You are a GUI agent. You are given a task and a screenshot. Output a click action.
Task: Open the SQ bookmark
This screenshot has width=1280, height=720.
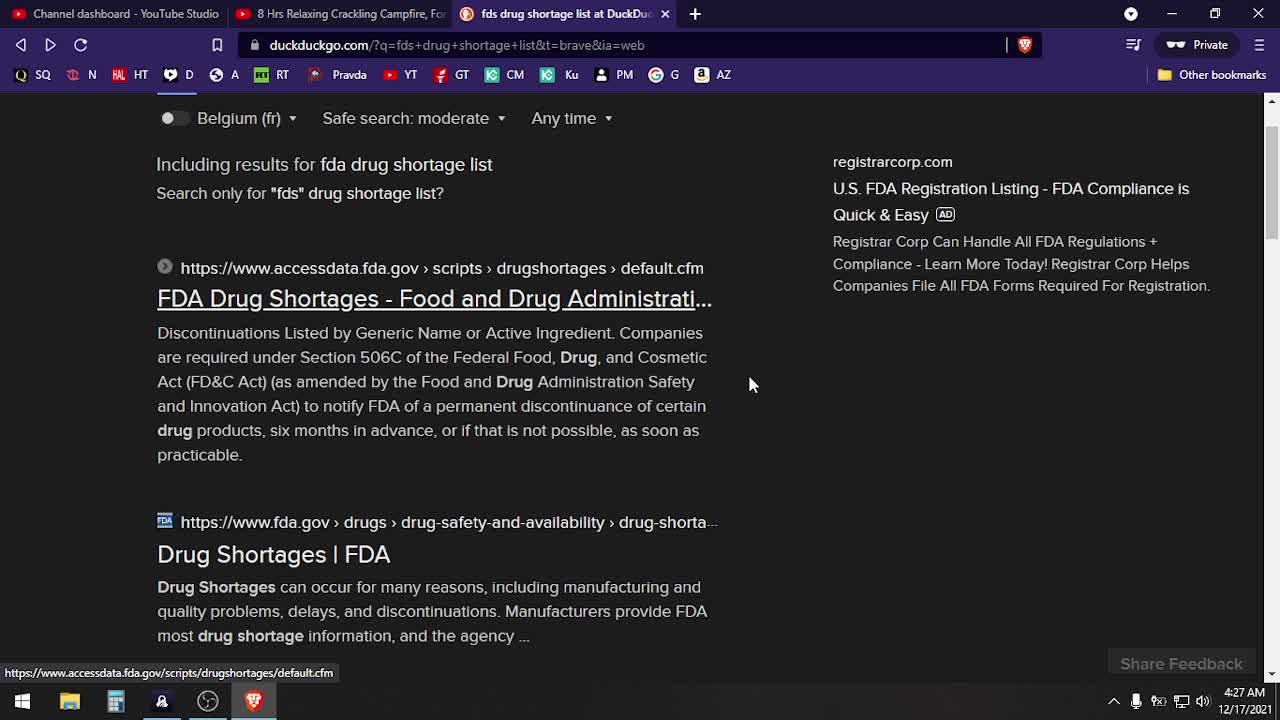point(32,75)
